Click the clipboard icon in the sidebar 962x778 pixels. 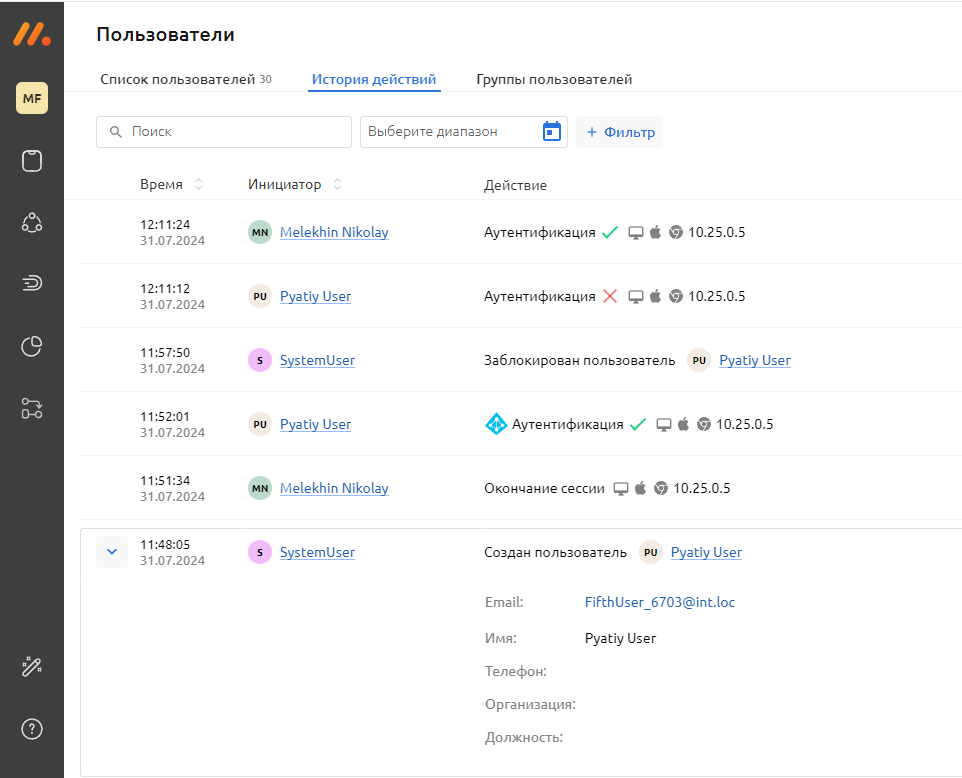coord(31,160)
